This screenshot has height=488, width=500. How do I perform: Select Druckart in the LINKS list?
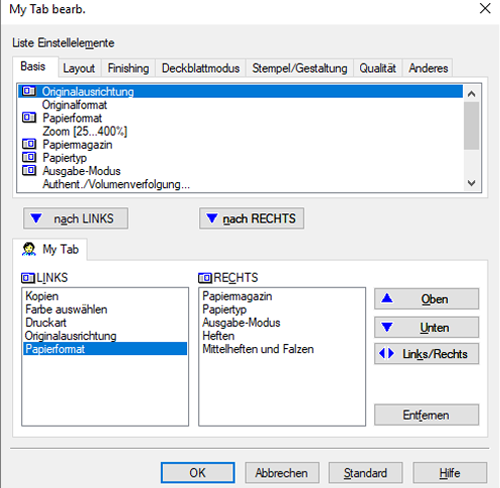coord(105,323)
